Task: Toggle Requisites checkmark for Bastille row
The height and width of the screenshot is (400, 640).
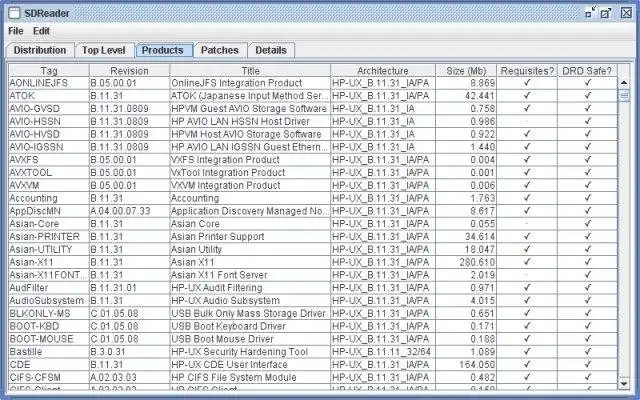Action: 527,351
